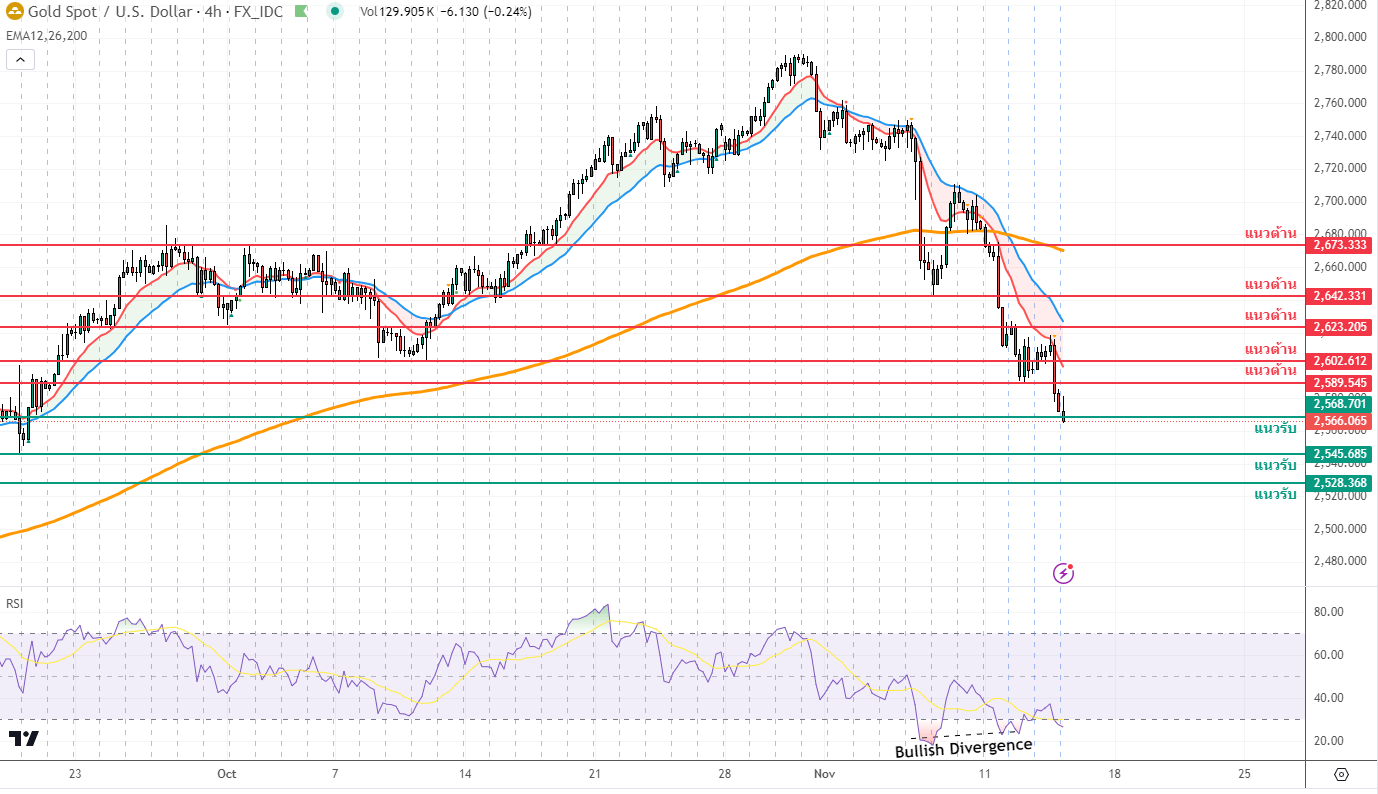This screenshot has width=1378, height=794.
Task: Click the 2,589.545 resistance price label
Action: 1341,383
